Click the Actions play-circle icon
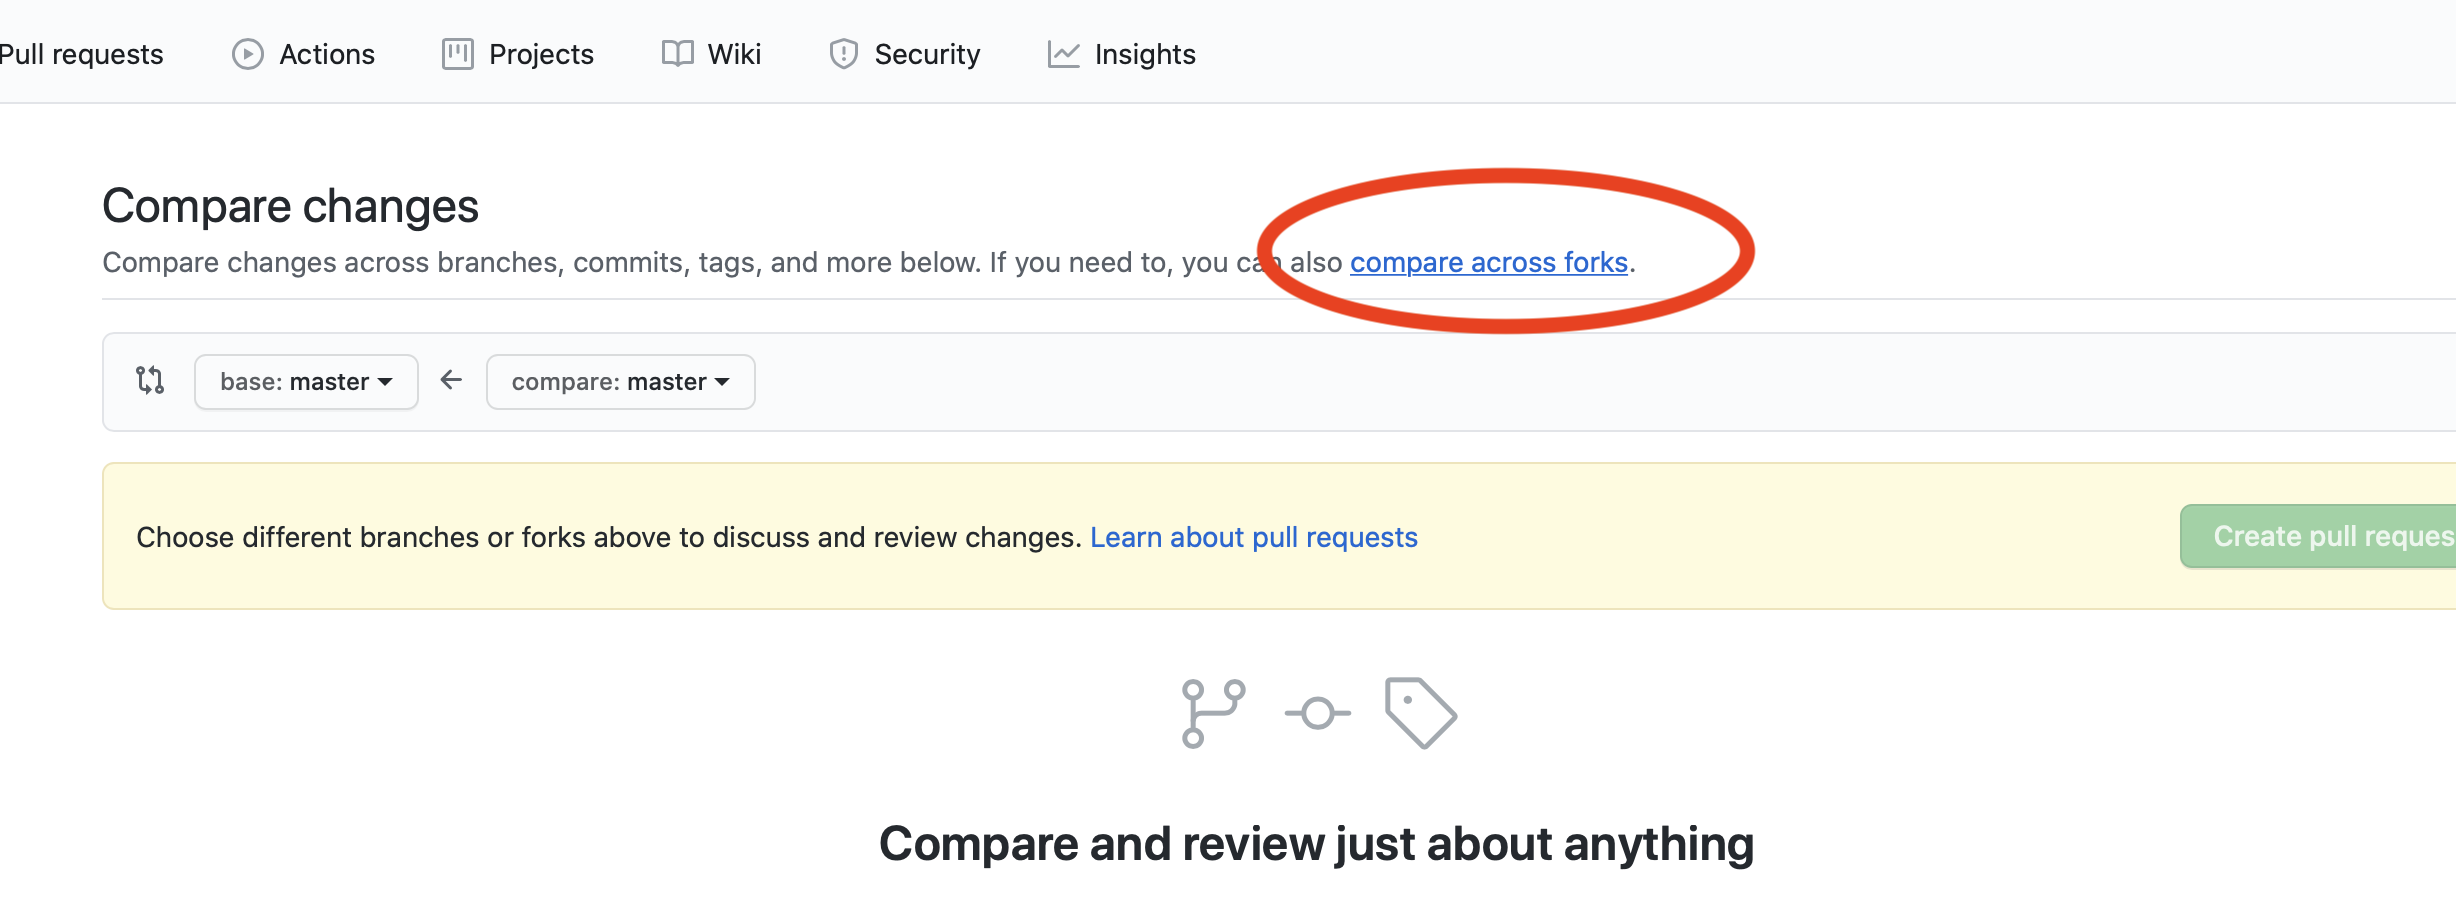This screenshot has height=910, width=2456. pos(247,54)
